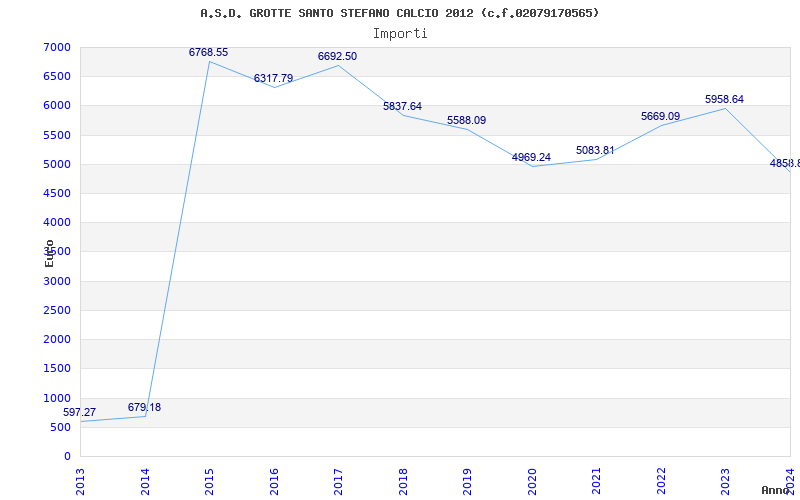The width and height of the screenshot is (800, 500).
Task: Click the x-axis year 2014
Action: [x=145, y=482]
